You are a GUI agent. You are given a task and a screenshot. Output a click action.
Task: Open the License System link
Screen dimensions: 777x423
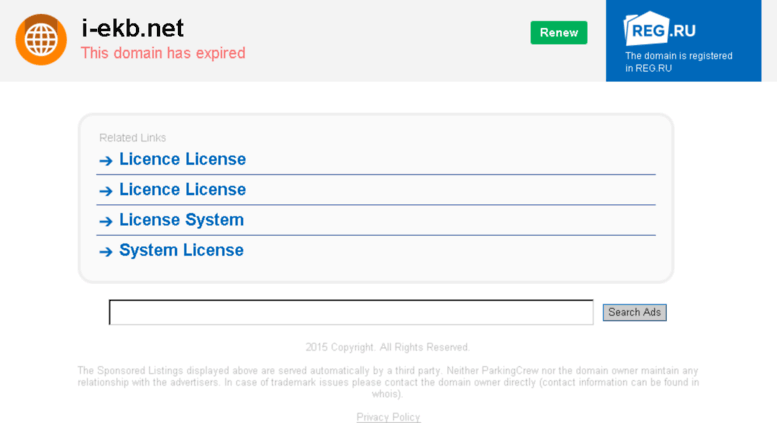(181, 219)
